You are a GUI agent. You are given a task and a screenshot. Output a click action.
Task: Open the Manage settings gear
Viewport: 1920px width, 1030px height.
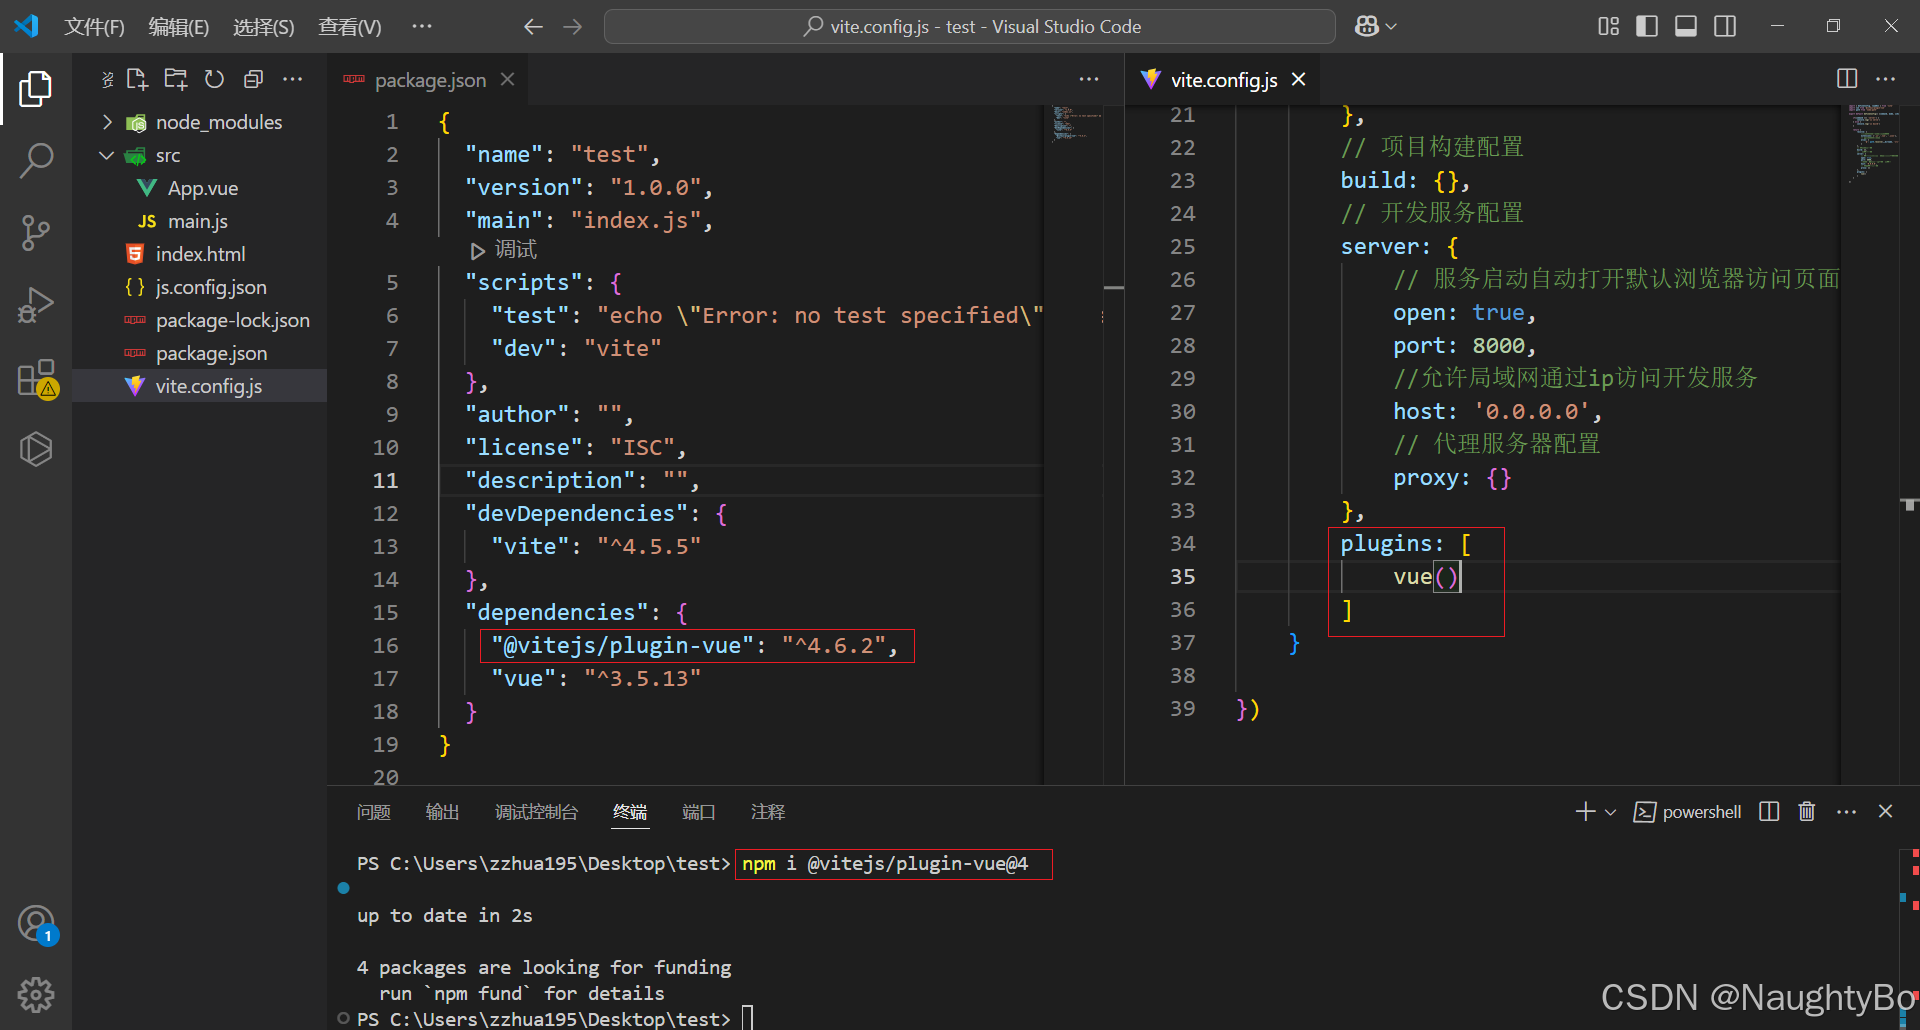click(x=36, y=995)
